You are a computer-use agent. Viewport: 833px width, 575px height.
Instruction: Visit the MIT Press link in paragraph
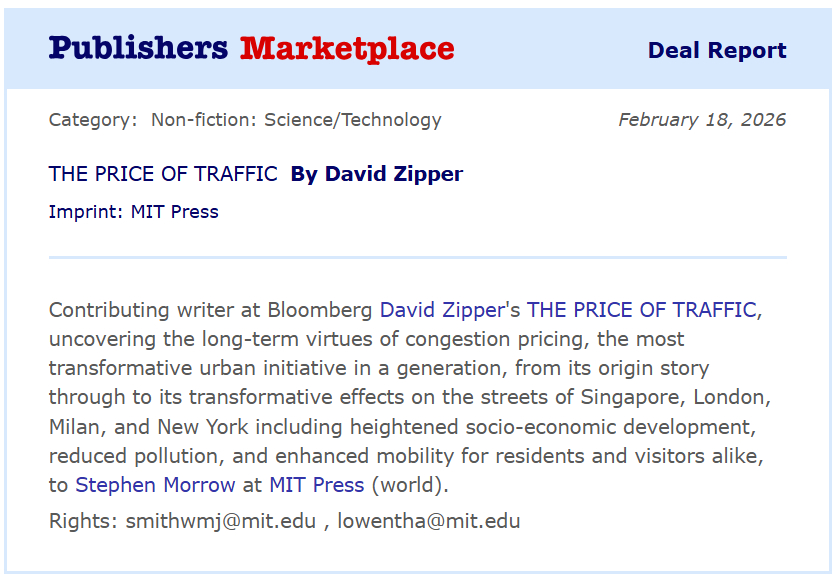(316, 486)
